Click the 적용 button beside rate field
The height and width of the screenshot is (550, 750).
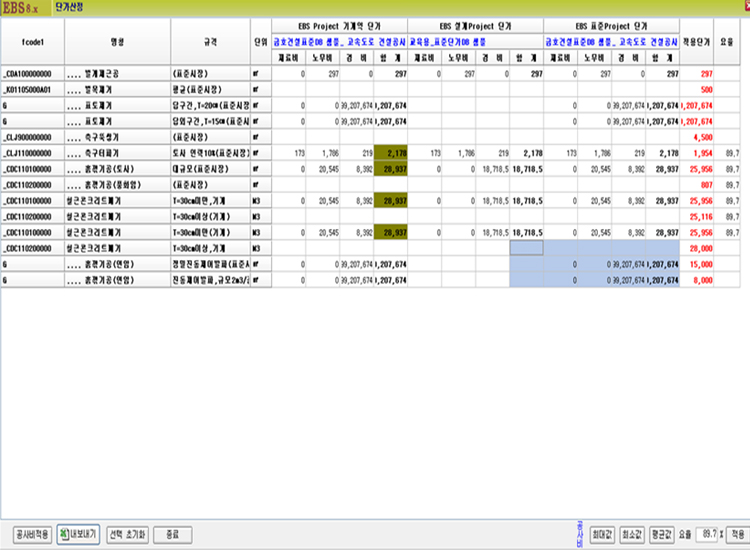[x=736, y=534]
